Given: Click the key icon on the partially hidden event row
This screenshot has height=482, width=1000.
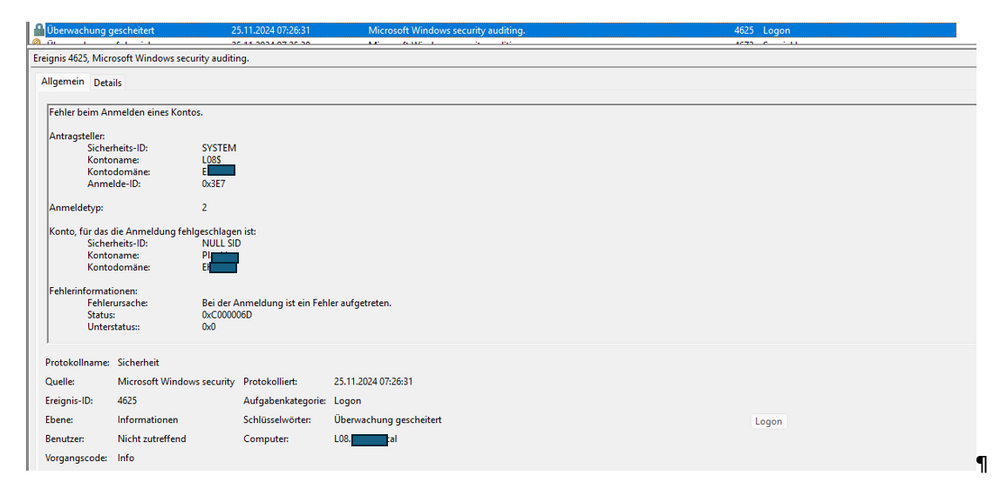Looking at the screenshot, I should [x=36, y=42].
